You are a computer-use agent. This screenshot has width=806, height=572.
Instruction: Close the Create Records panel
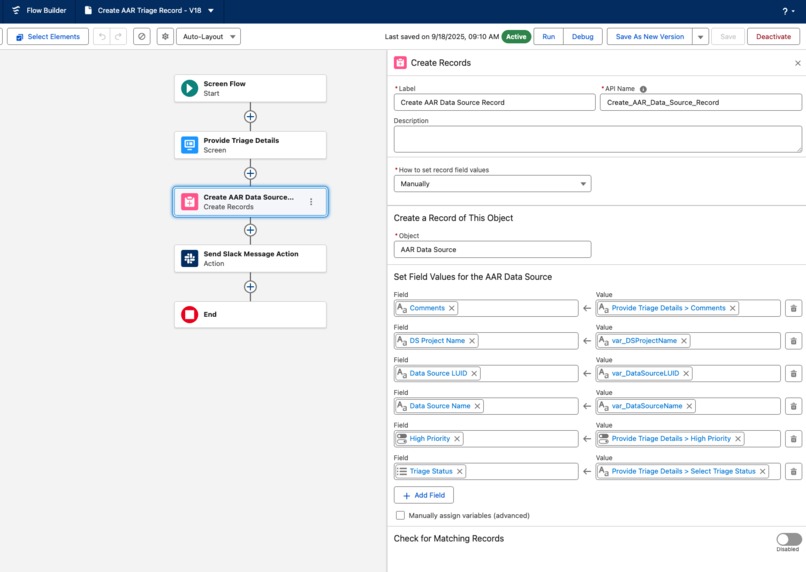click(x=798, y=63)
